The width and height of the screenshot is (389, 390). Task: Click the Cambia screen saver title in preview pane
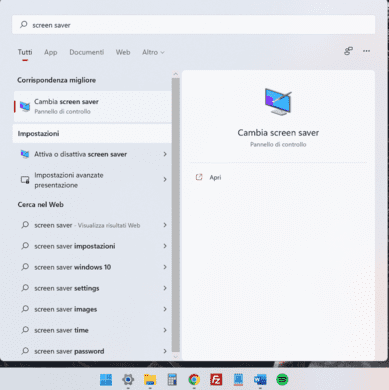[x=278, y=133]
